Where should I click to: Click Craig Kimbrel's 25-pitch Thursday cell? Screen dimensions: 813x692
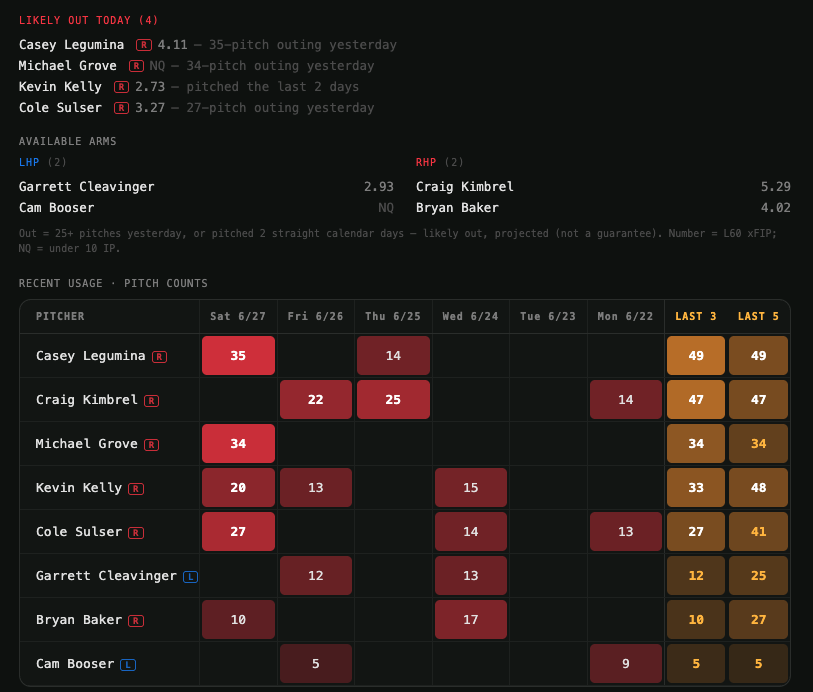pyautogui.click(x=393, y=400)
